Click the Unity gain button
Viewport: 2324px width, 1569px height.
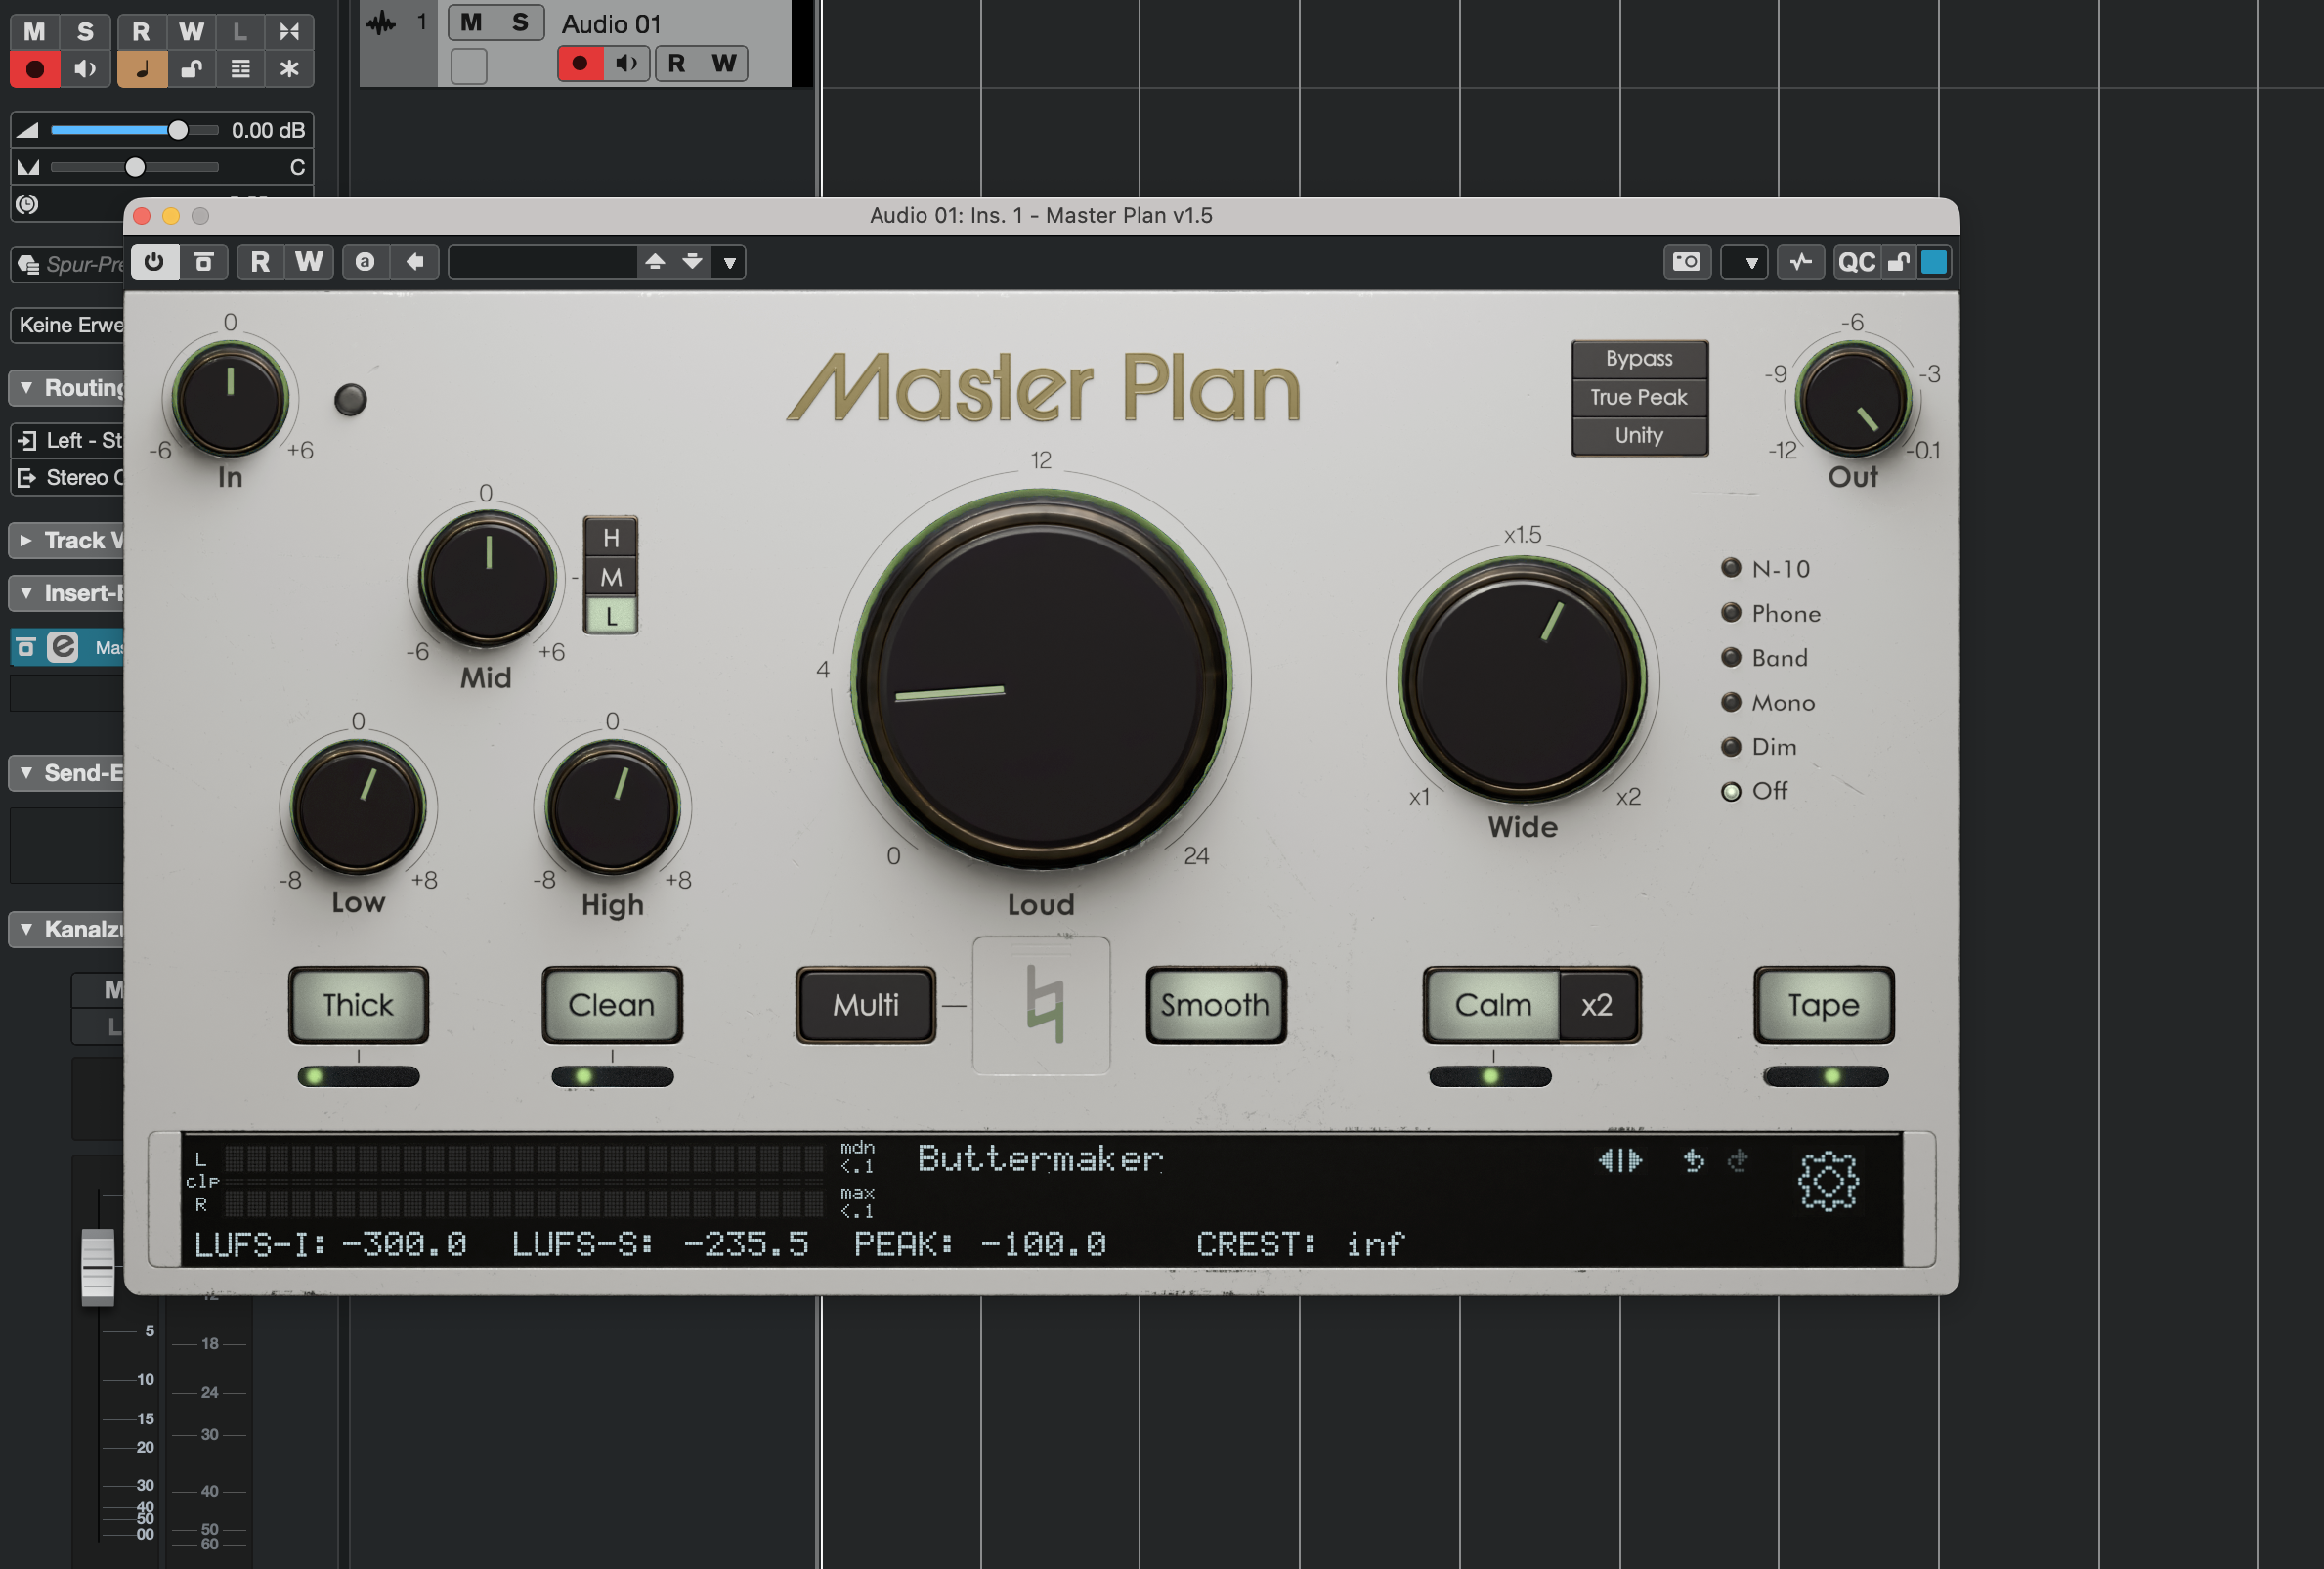tap(1639, 435)
